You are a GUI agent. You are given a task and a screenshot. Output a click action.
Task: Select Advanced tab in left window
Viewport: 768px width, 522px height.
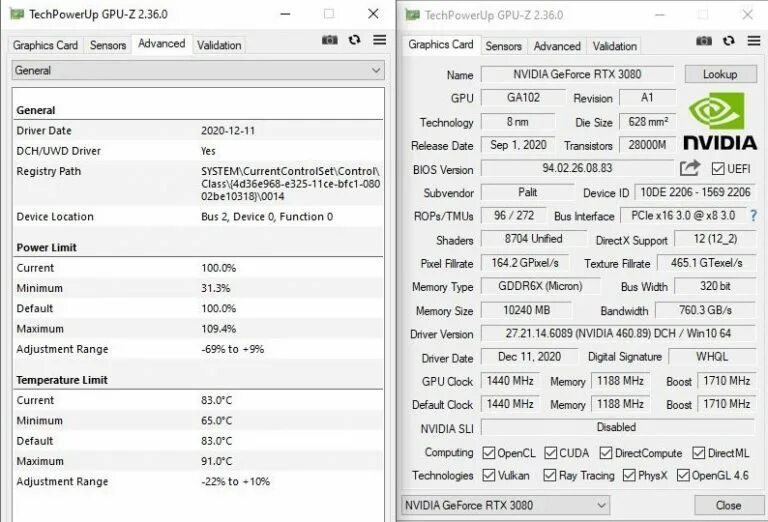tap(162, 44)
